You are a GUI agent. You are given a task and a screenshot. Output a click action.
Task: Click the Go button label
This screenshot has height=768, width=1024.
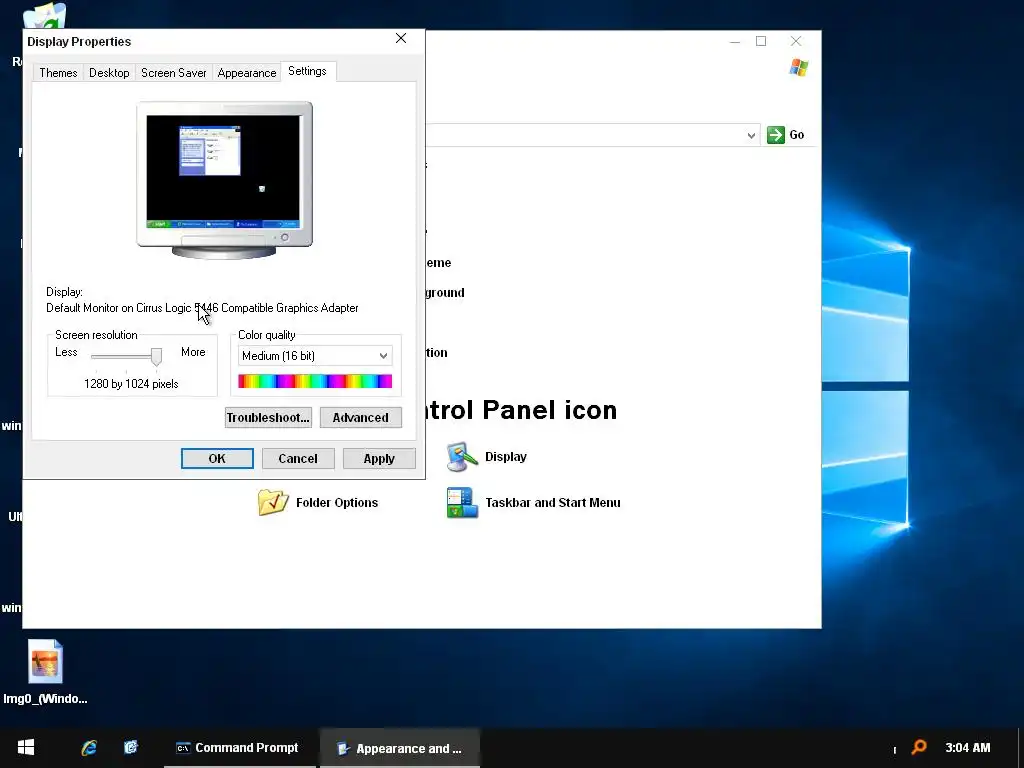click(797, 135)
